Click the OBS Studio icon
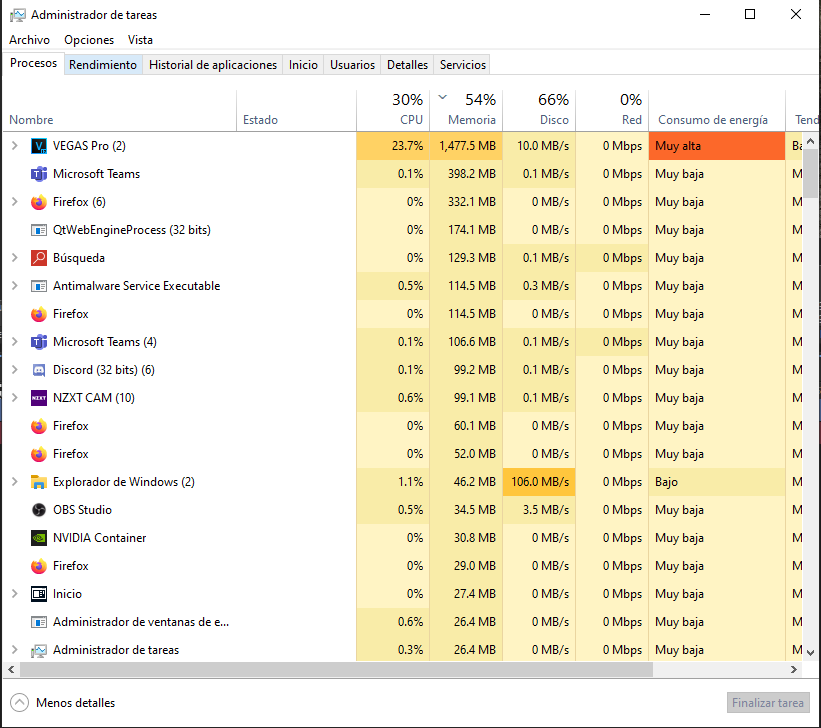 (39, 510)
